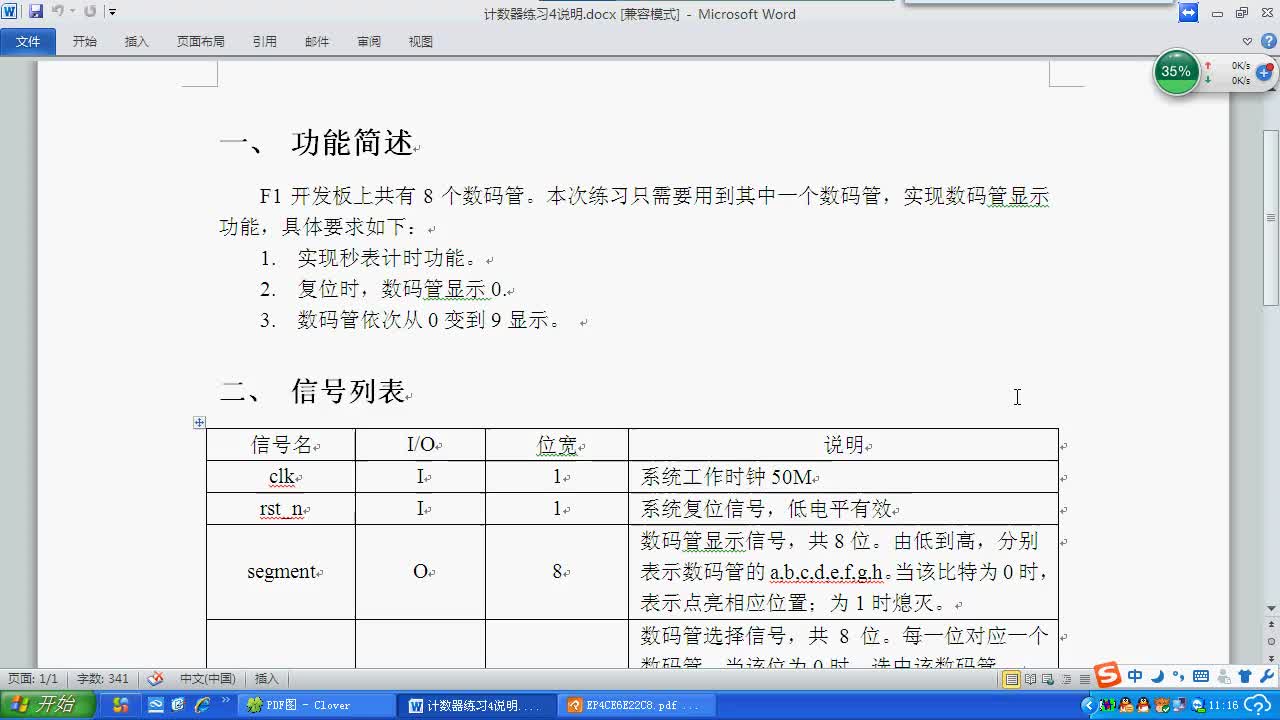Open the 视图 ribbon tab
1280x720 pixels.
pos(421,42)
